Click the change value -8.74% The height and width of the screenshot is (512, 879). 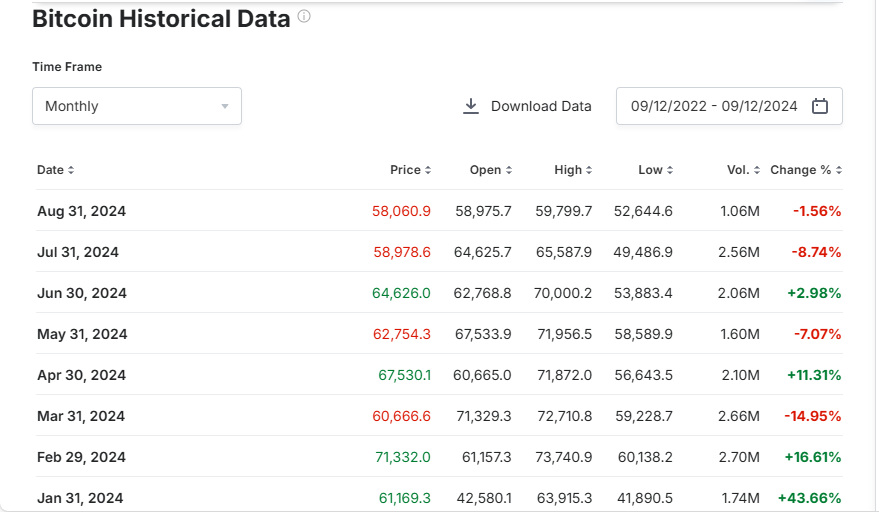(816, 252)
